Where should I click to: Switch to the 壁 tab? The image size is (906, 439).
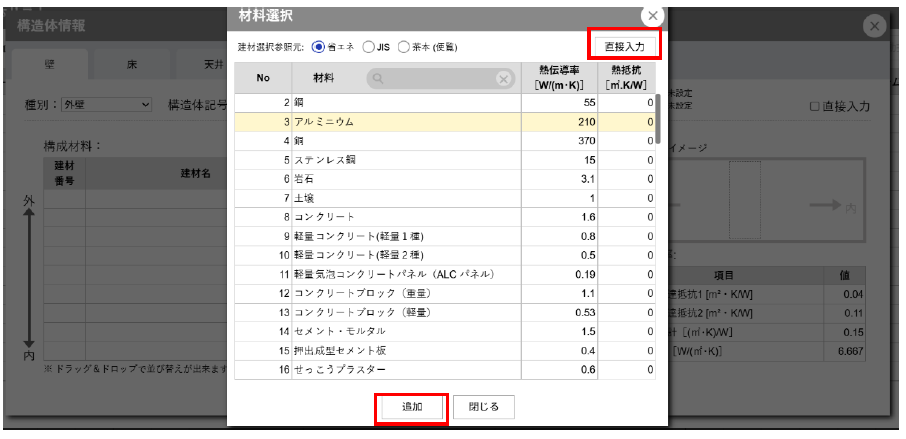click(50, 65)
